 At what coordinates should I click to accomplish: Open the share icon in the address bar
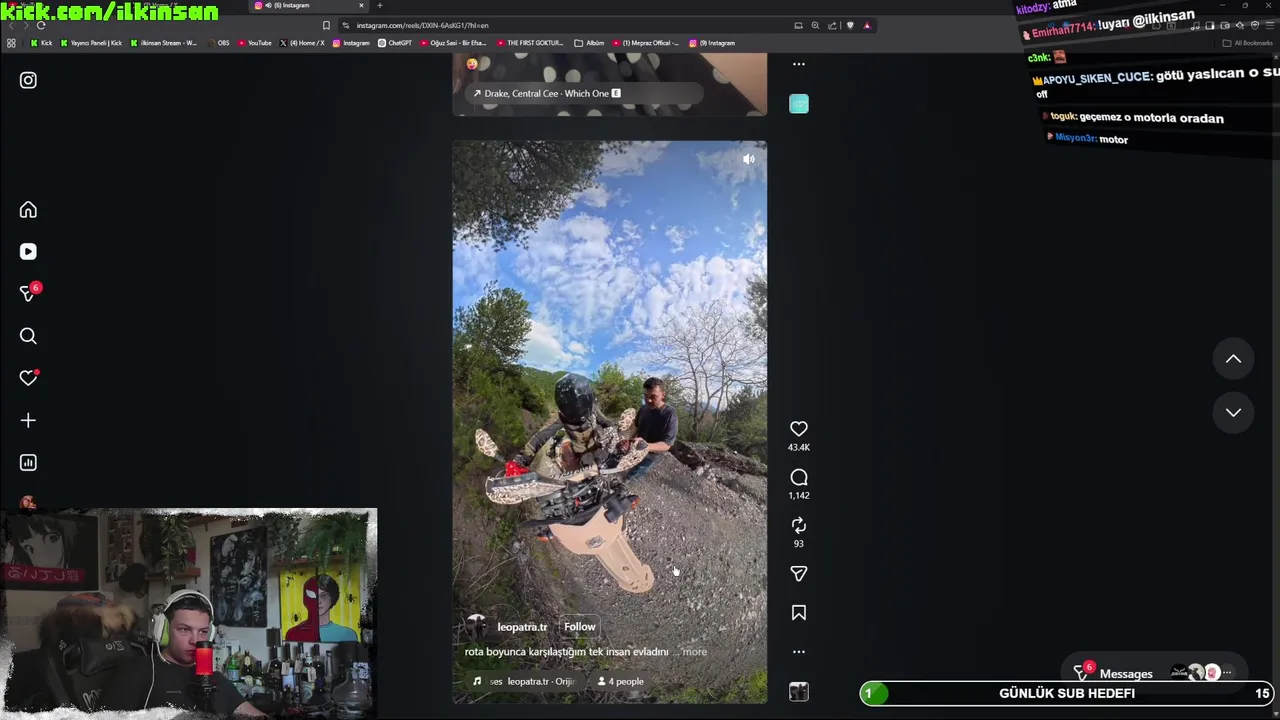[x=832, y=25]
